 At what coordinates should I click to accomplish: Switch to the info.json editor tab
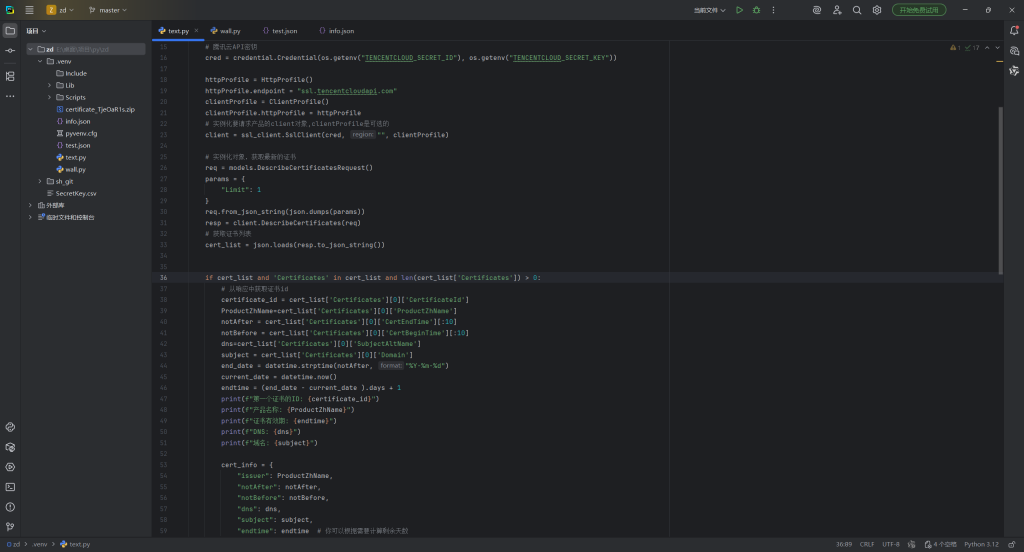point(341,31)
